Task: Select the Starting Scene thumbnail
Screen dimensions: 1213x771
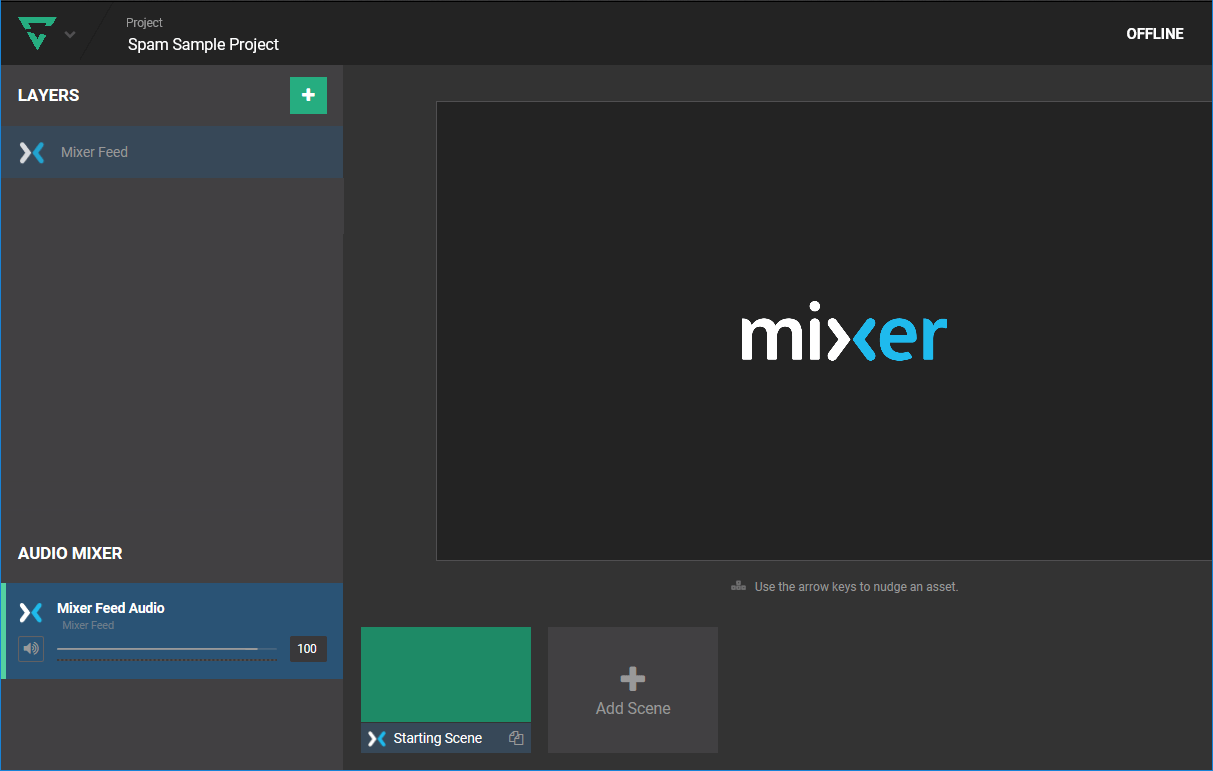Action: tap(445, 673)
